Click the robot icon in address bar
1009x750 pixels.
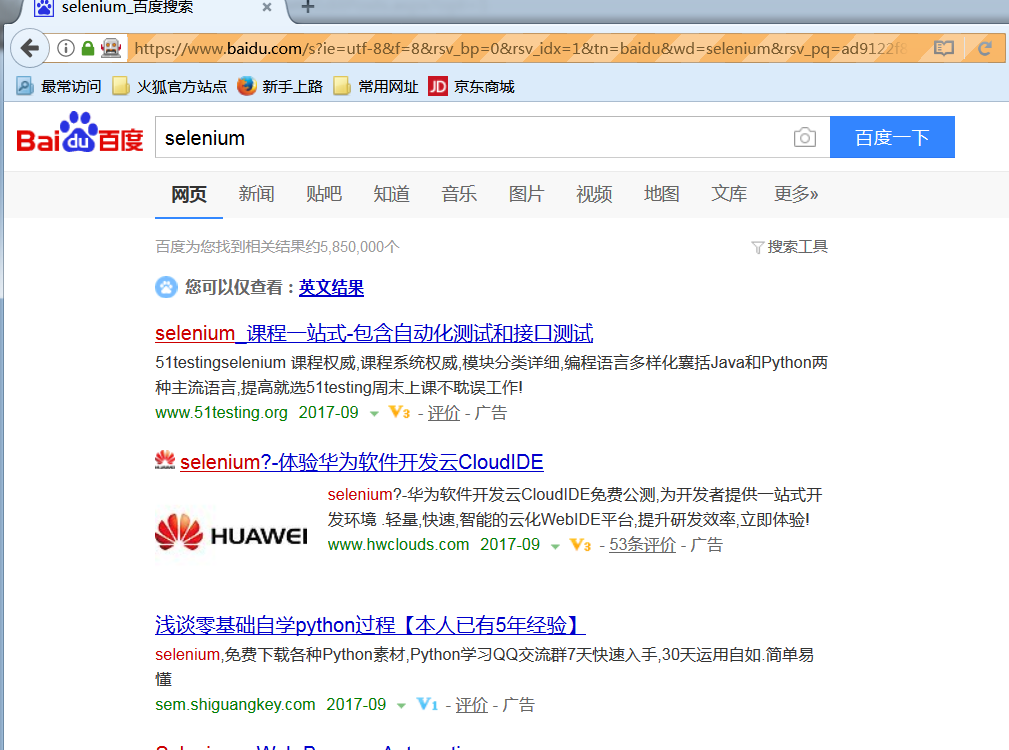click(x=111, y=48)
